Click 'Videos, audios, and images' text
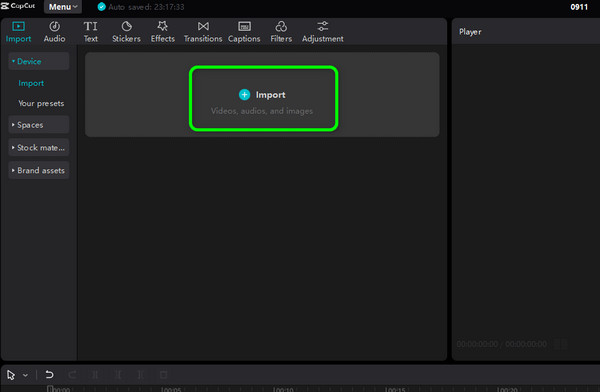 click(262, 111)
